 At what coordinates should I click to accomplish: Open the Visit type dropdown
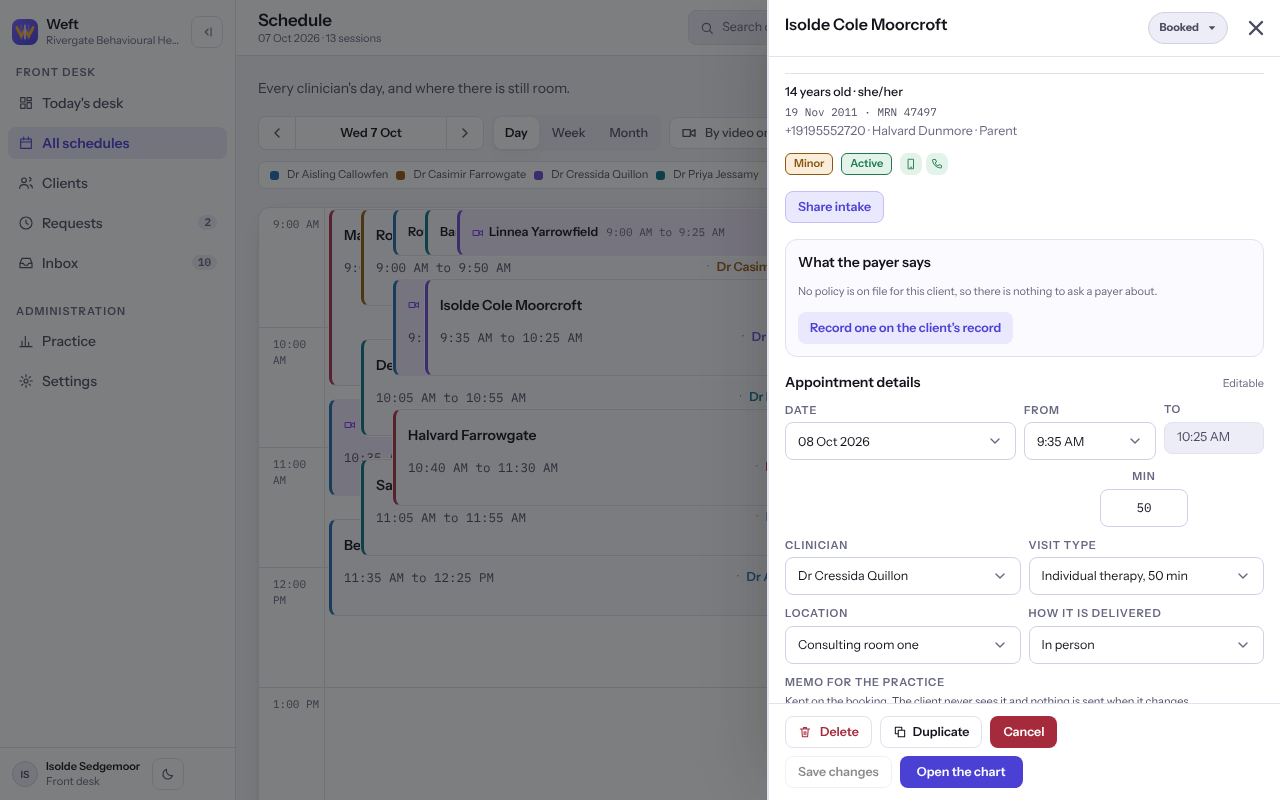(1146, 576)
